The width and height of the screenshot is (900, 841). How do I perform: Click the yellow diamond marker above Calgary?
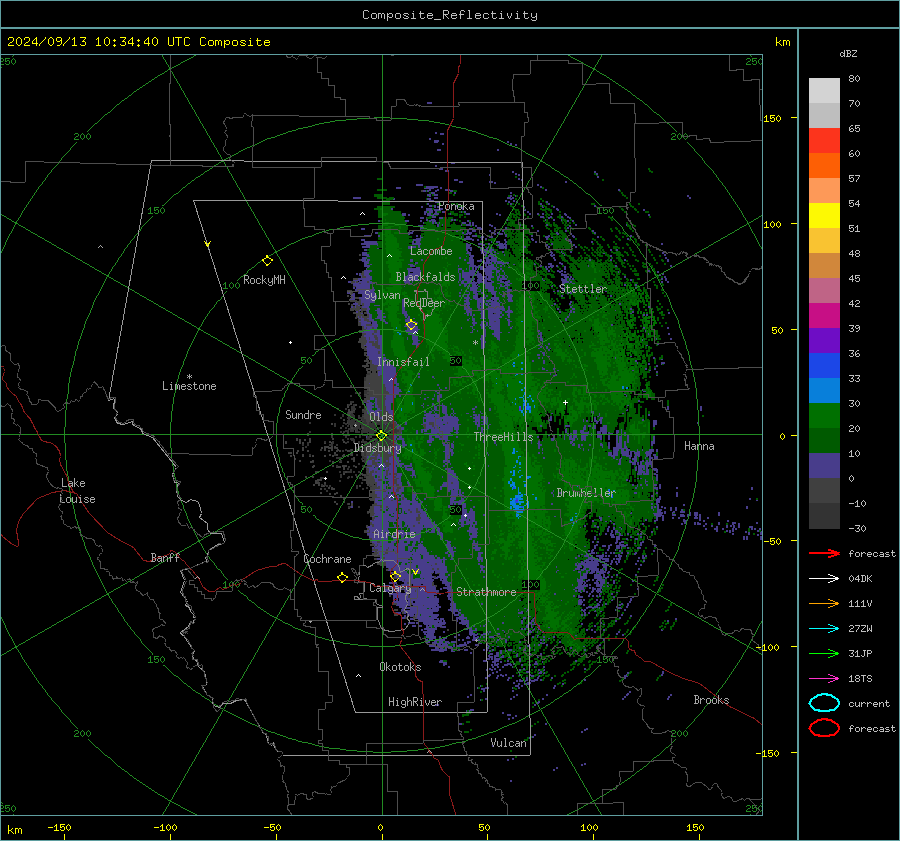[x=395, y=576]
